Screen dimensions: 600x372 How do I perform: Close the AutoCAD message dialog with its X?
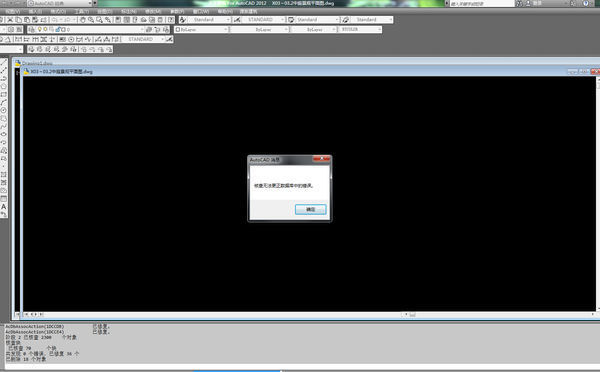pyautogui.click(x=321, y=159)
